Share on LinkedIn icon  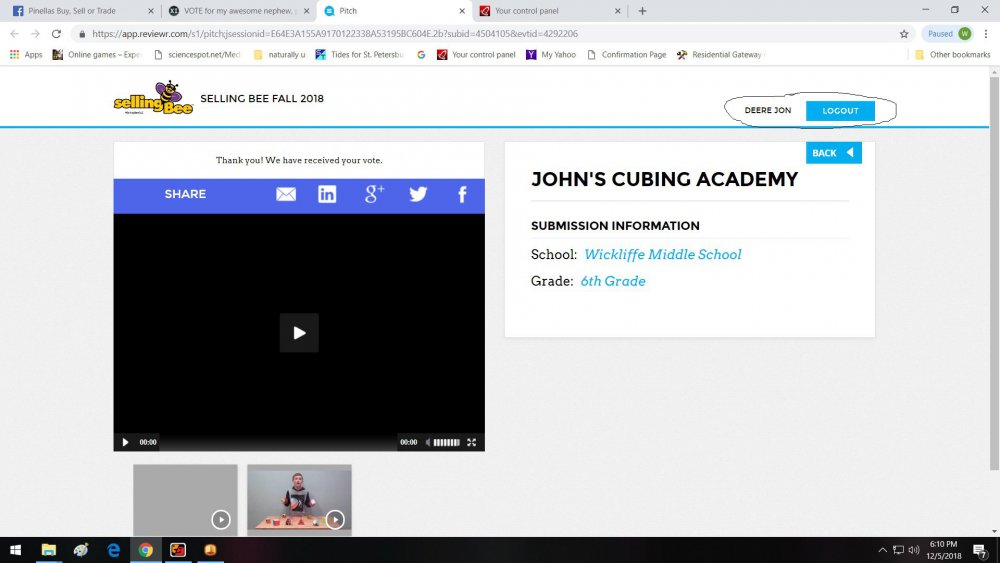pos(327,194)
